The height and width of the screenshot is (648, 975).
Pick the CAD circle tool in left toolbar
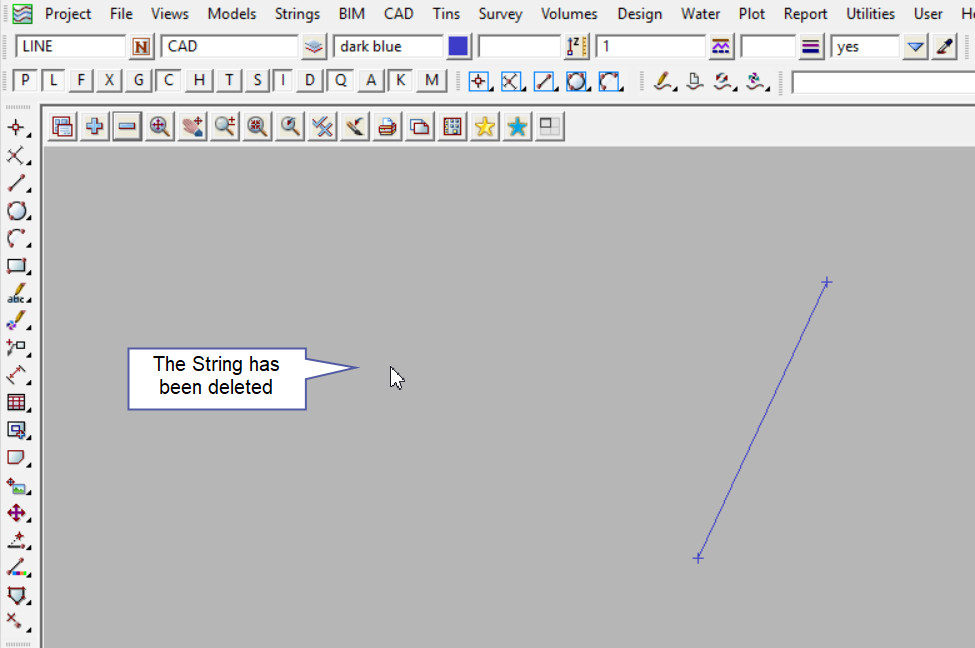(x=17, y=211)
